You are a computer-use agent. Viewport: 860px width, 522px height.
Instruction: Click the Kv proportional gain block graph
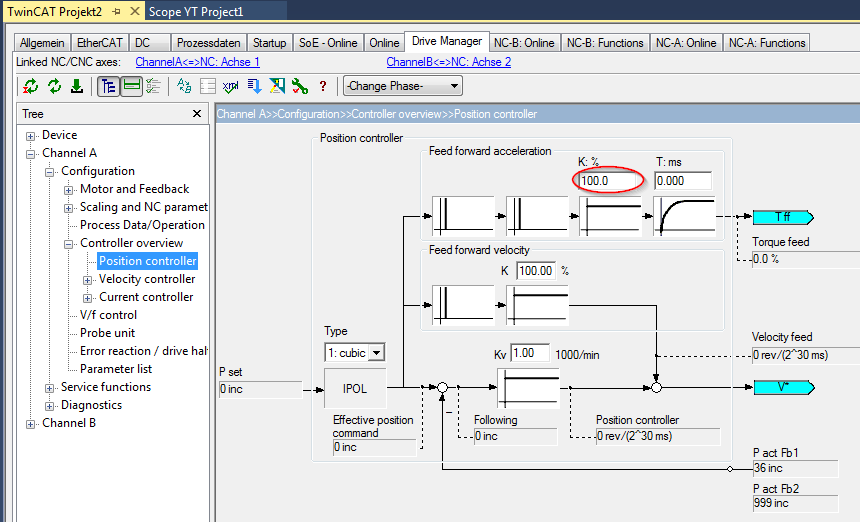point(528,388)
